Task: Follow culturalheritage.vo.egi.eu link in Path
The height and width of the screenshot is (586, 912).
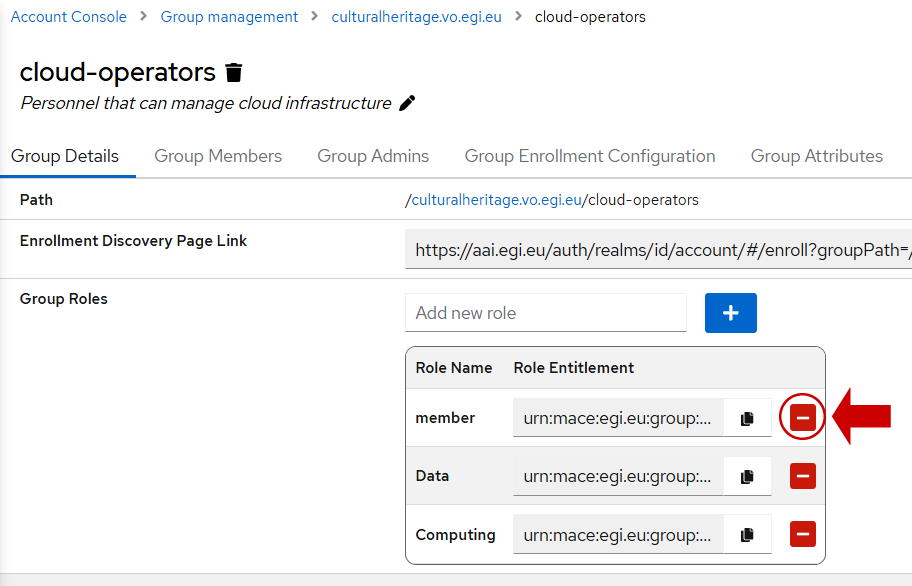Action: pyautogui.click(x=497, y=200)
